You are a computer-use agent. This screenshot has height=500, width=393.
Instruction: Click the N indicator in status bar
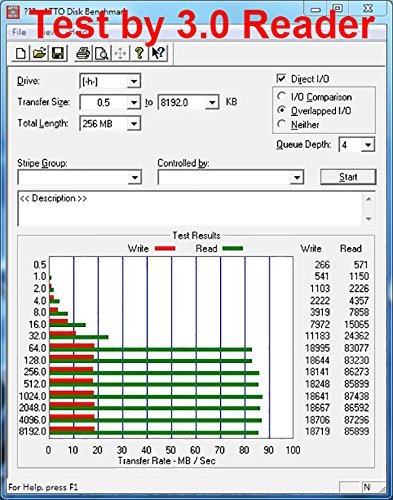367,487
